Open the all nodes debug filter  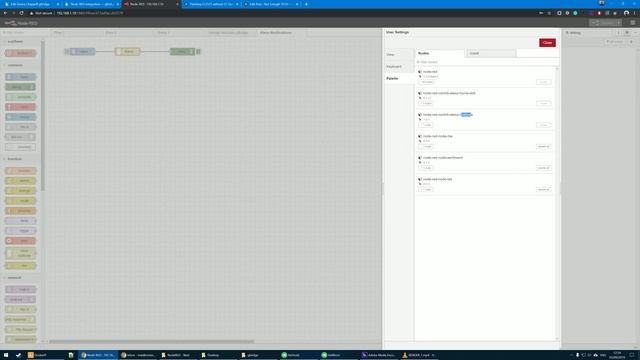pyautogui.click(x=615, y=42)
